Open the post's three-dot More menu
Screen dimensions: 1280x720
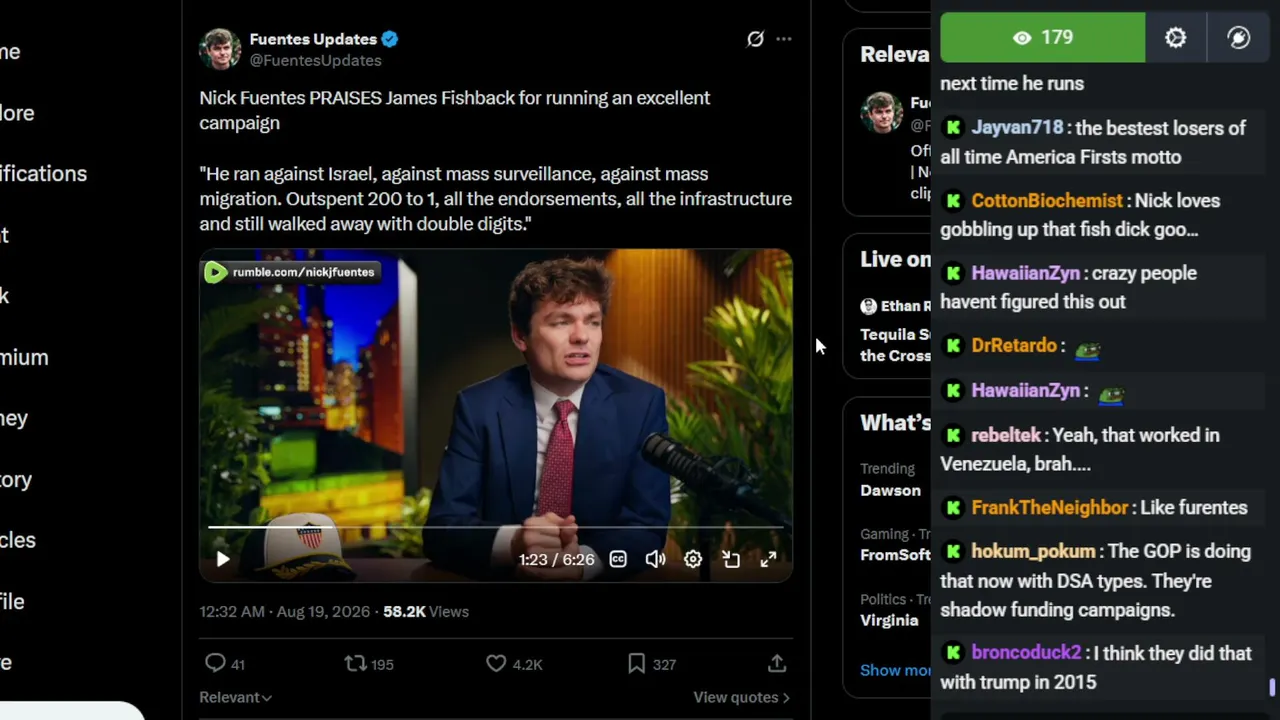click(x=784, y=39)
